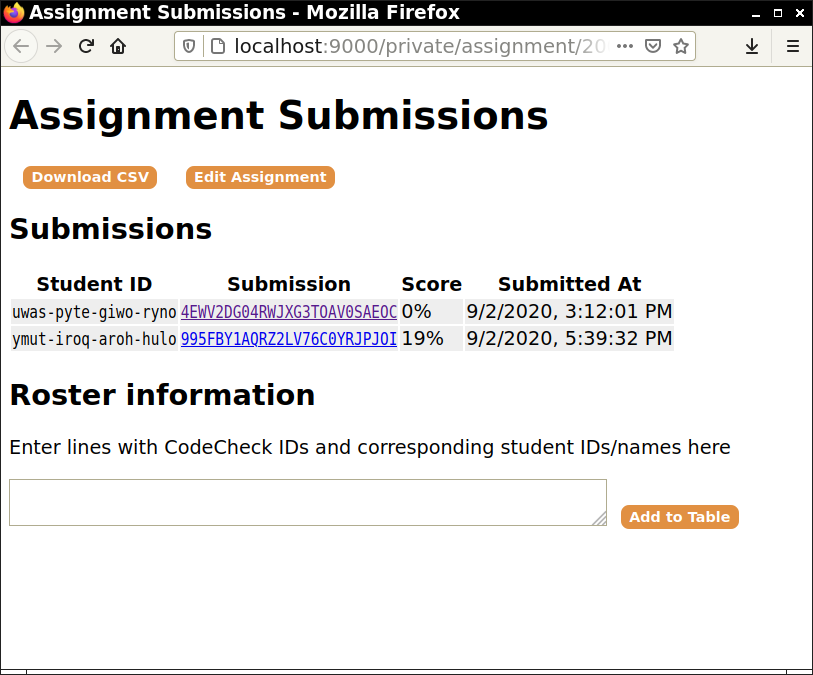The height and width of the screenshot is (675, 813).
Task: Open submission link 4EWV2DG04RWJXG3TOAV0SAEOC
Action: (289, 312)
